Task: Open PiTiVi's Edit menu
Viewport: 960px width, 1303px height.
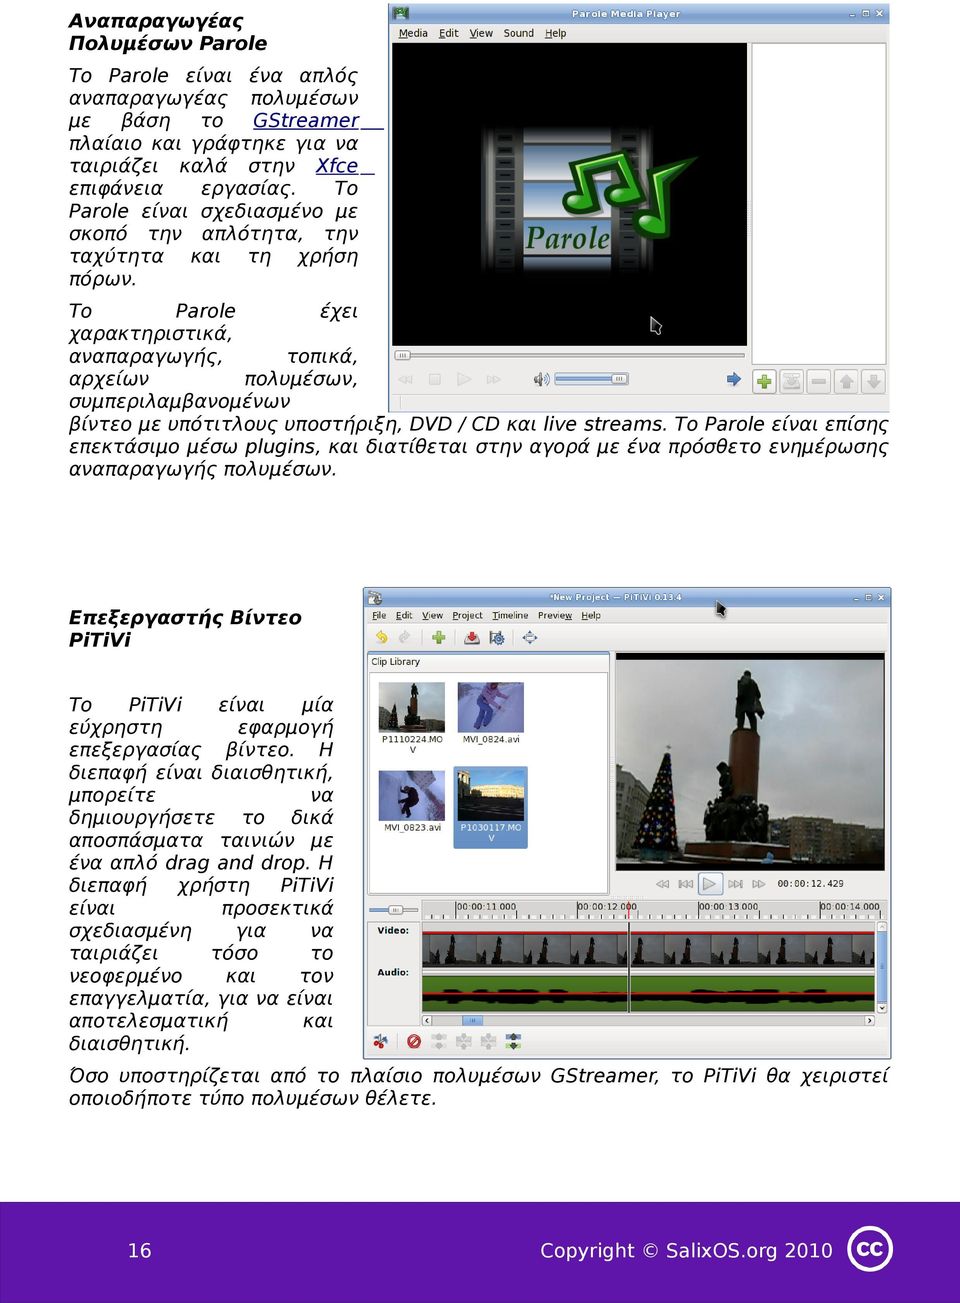Action: click(404, 615)
